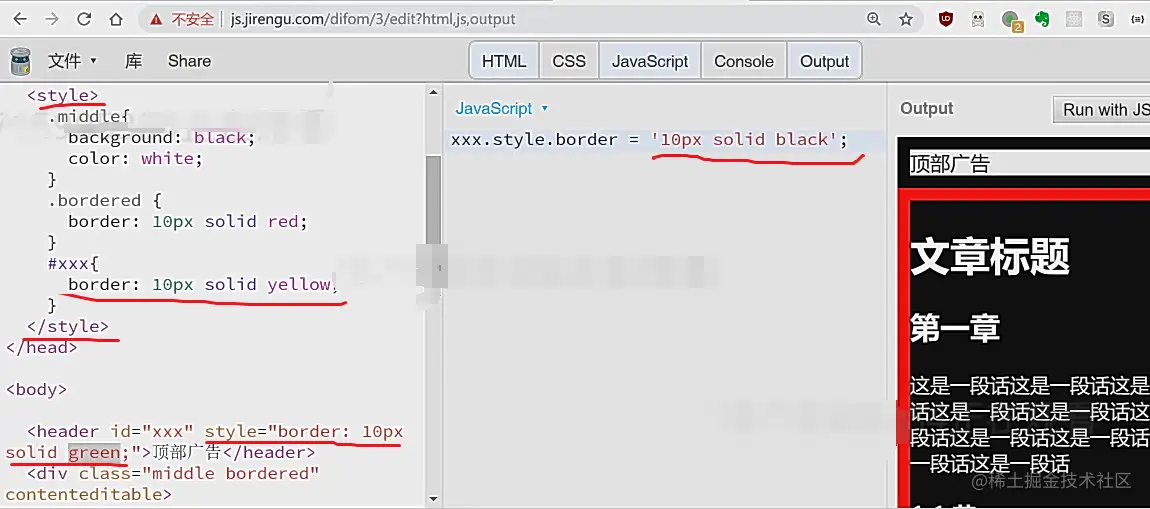
Task: Click the 不安全 security warning indicator
Action: (182, 19)
